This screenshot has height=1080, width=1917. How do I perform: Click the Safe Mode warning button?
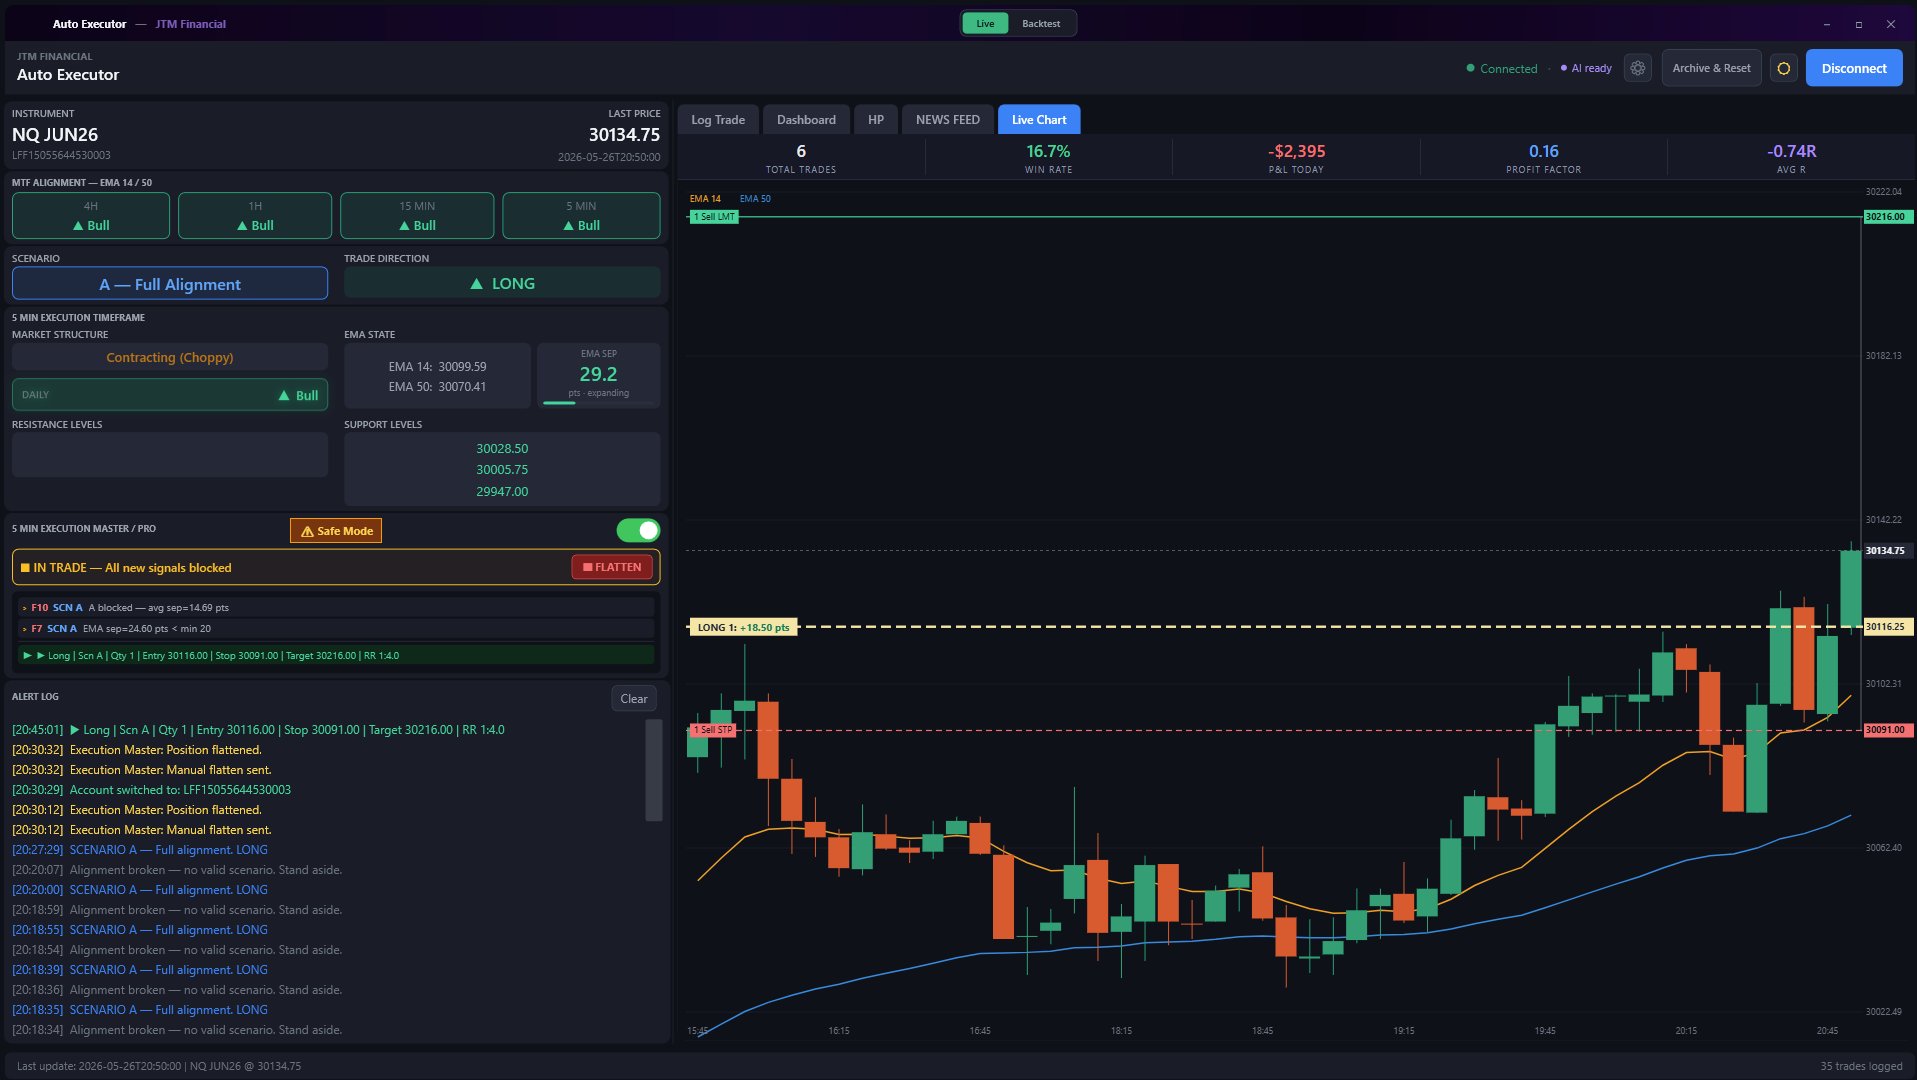click(336, 531)
